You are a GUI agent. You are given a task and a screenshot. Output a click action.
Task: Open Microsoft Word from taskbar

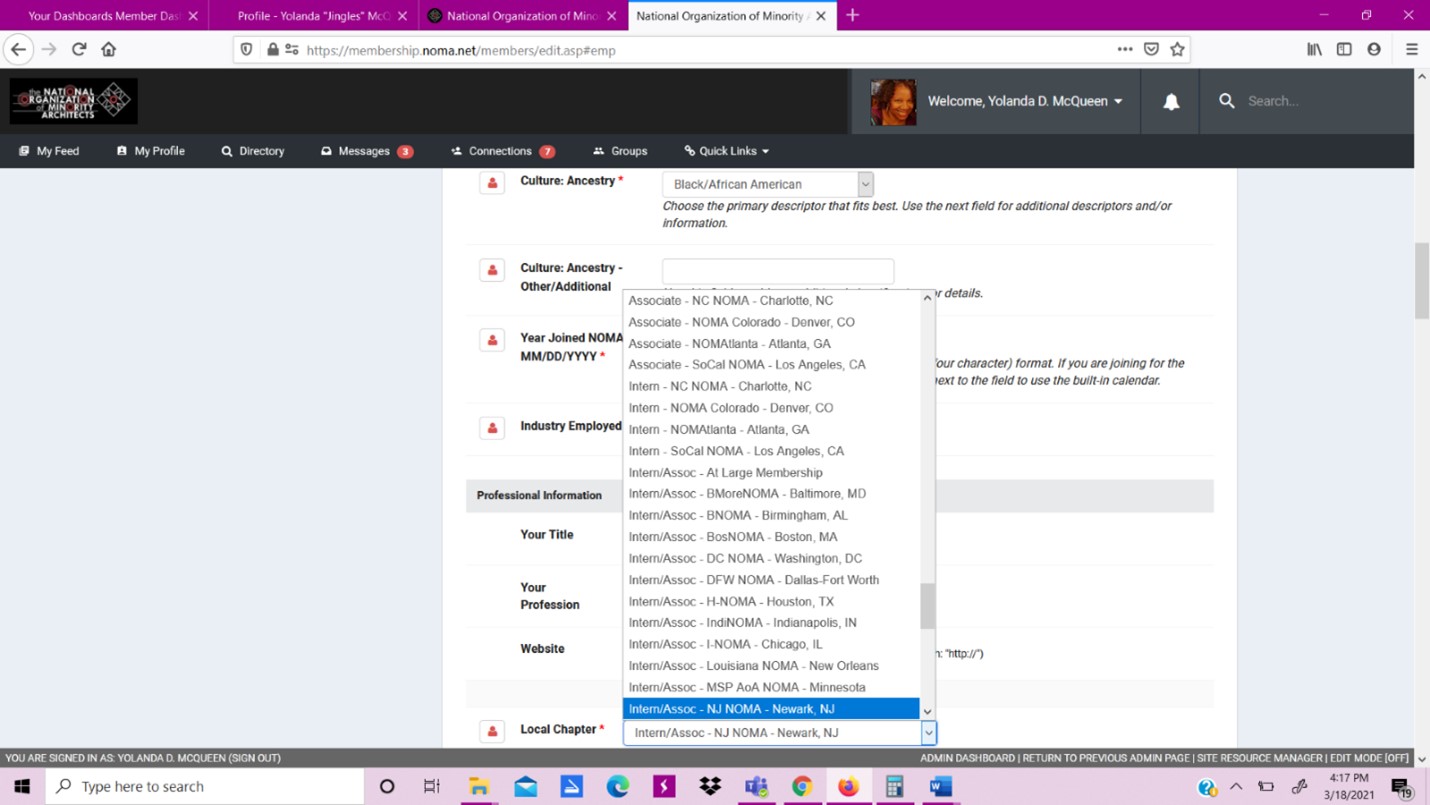click(x=940, y=786)
